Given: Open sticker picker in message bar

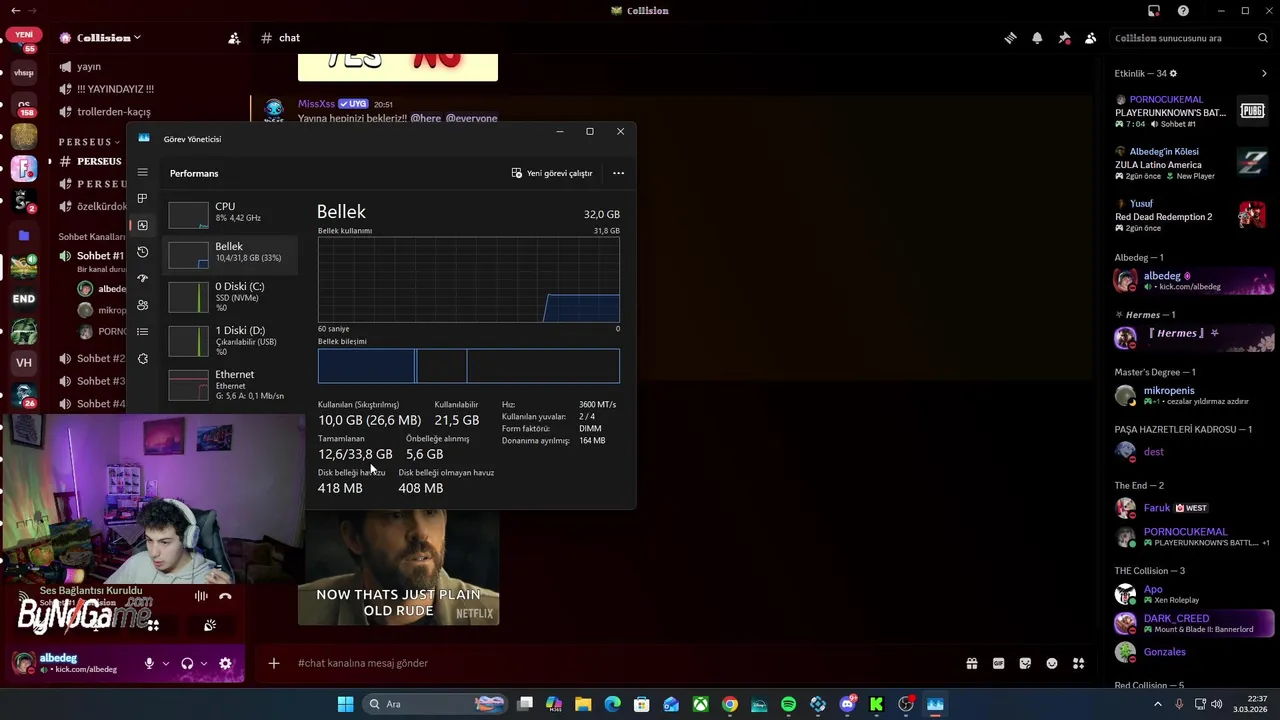Looking at the screenshot, I should (1025, 663).
